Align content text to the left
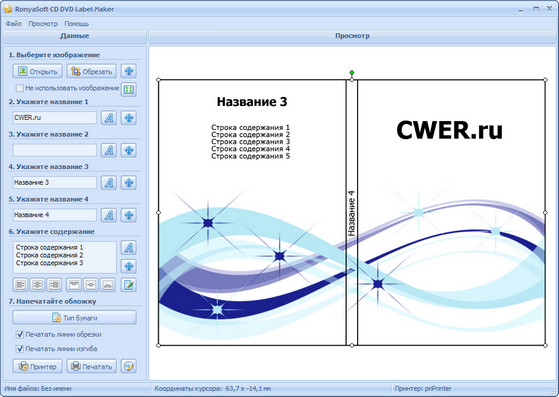This screenshot has width=559, height=397. [x=21, y=285]
